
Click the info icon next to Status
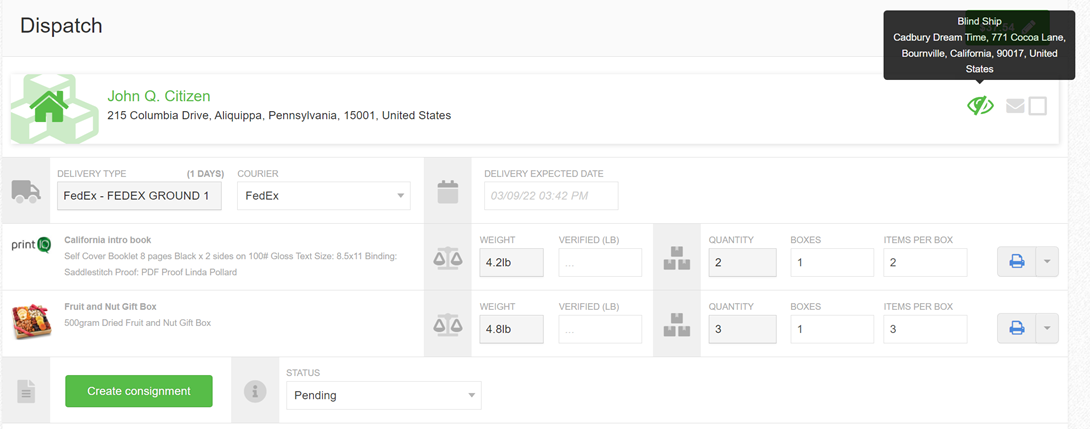(256, 392)
